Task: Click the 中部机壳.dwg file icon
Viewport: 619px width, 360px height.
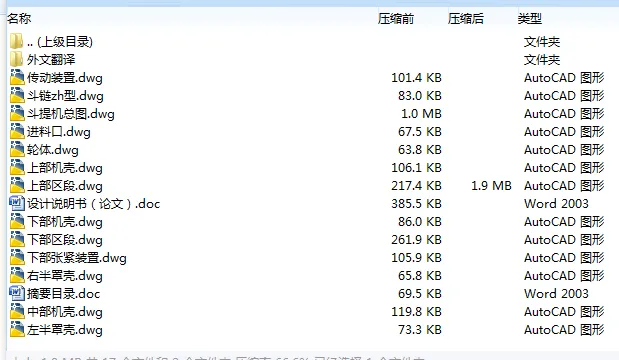Action: [17, 312]
